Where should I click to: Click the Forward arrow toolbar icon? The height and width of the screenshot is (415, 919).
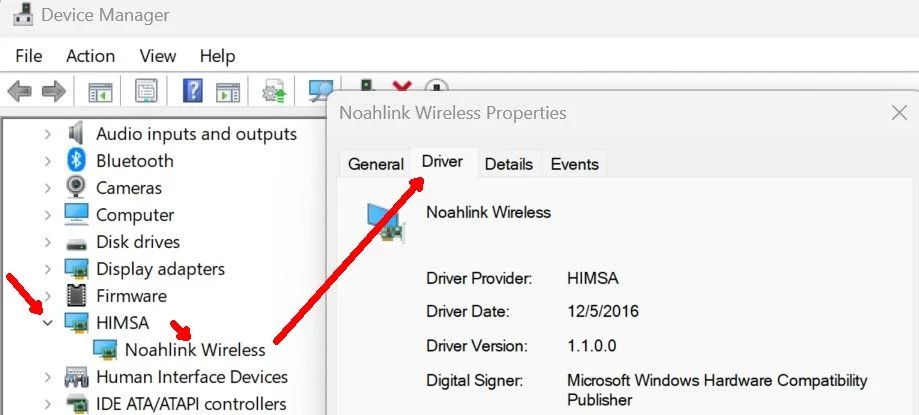(x=54, y=91)
